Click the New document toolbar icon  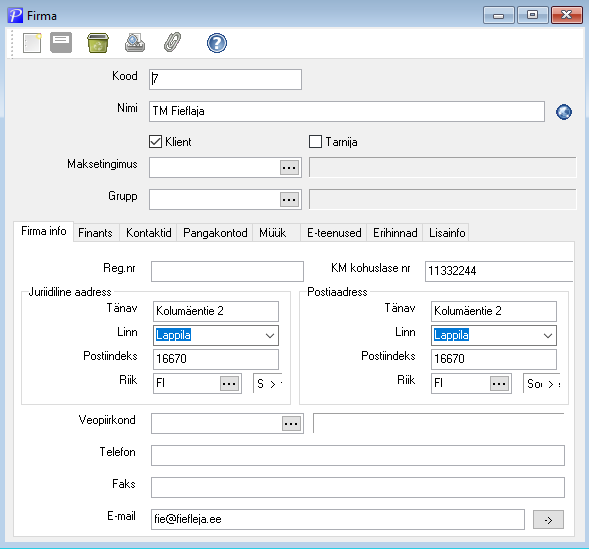point(32,43)
